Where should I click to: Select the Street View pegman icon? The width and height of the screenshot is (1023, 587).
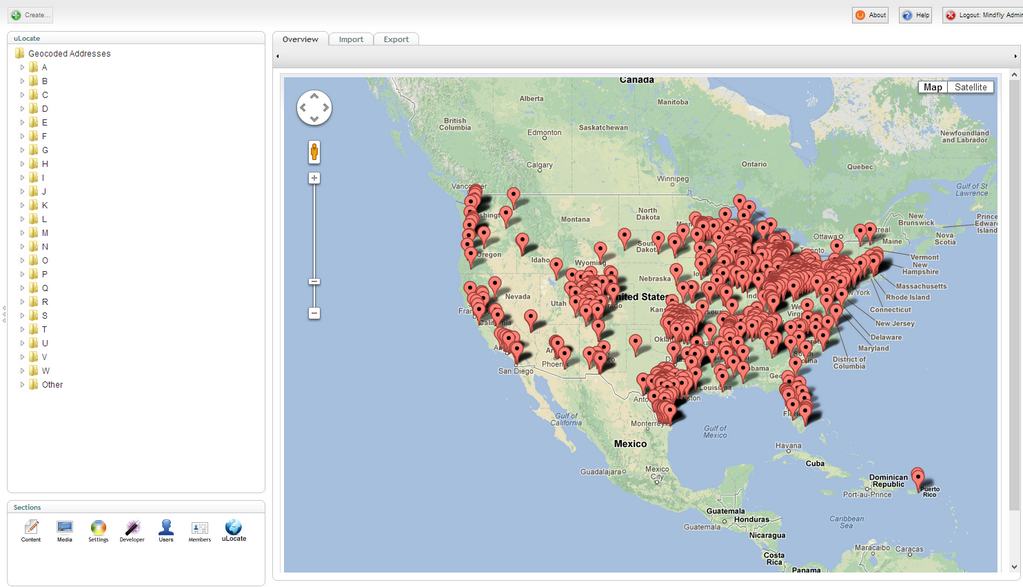[314, 152]
